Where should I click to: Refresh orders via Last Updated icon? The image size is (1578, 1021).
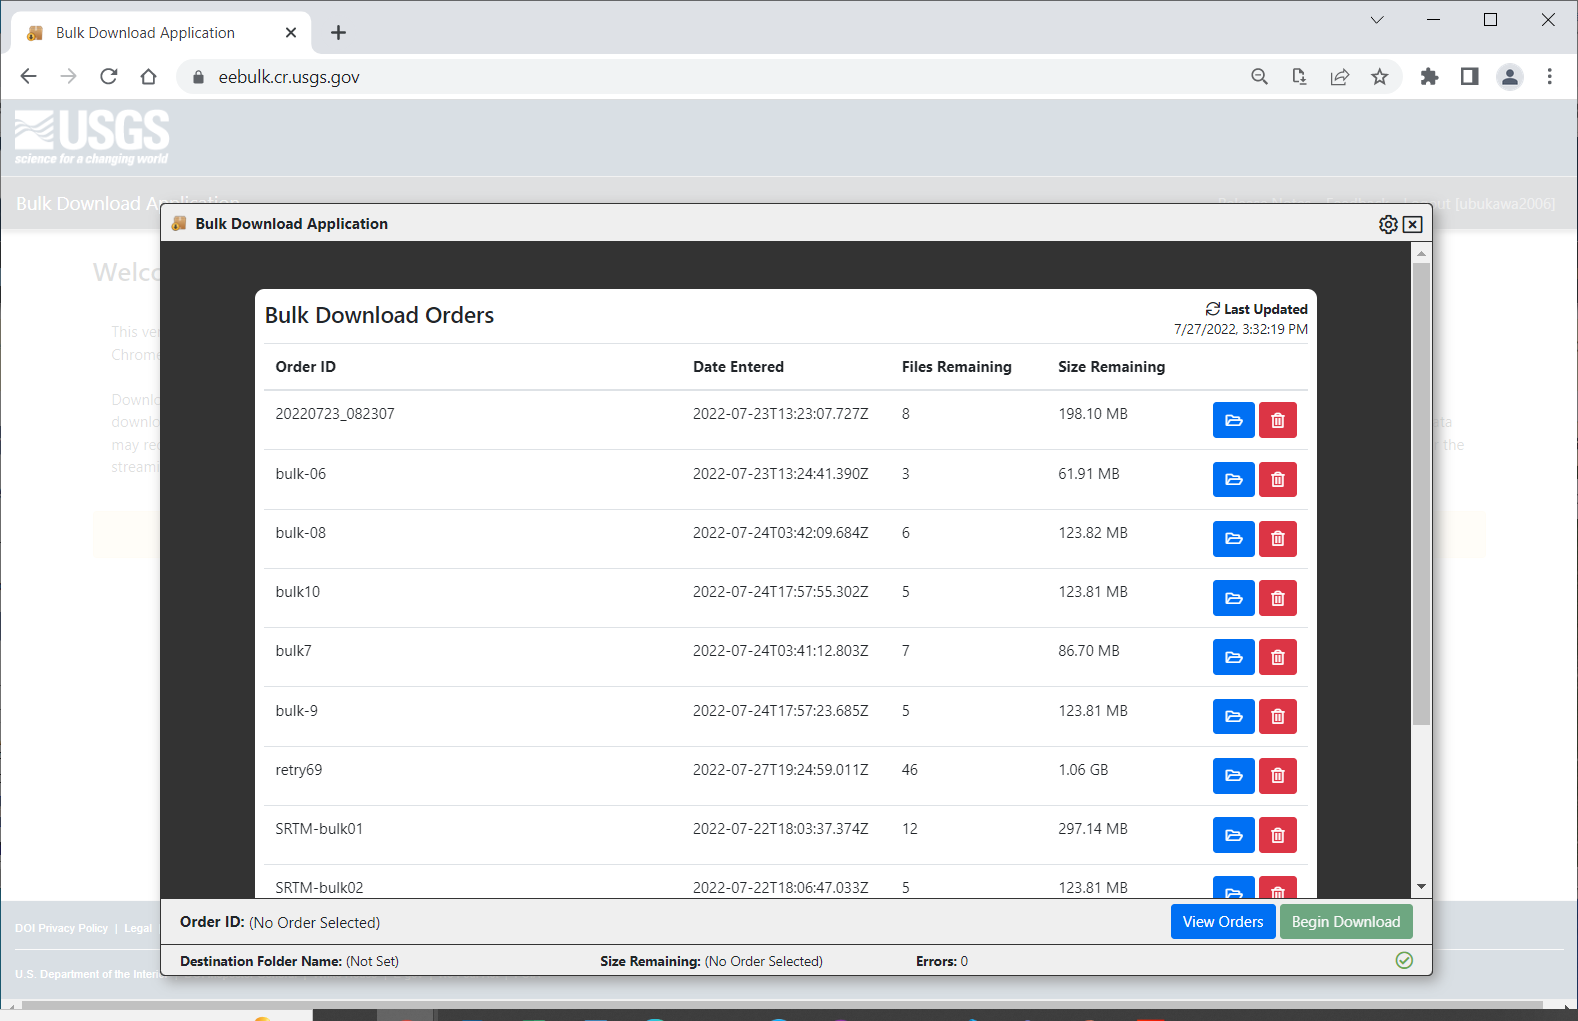(1212, 309)
